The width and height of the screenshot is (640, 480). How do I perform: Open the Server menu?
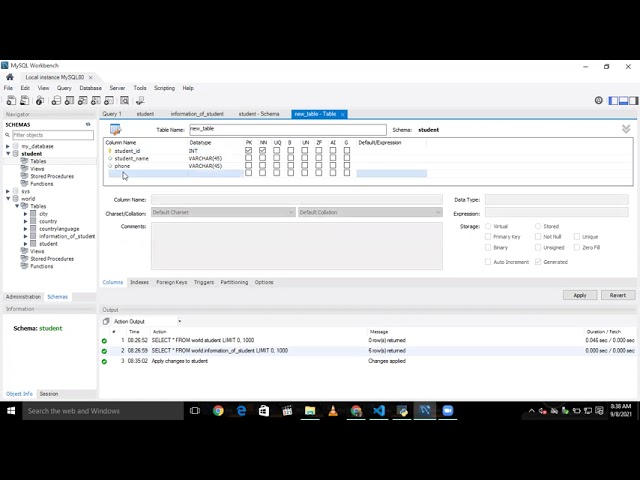[x=117, y=88]
